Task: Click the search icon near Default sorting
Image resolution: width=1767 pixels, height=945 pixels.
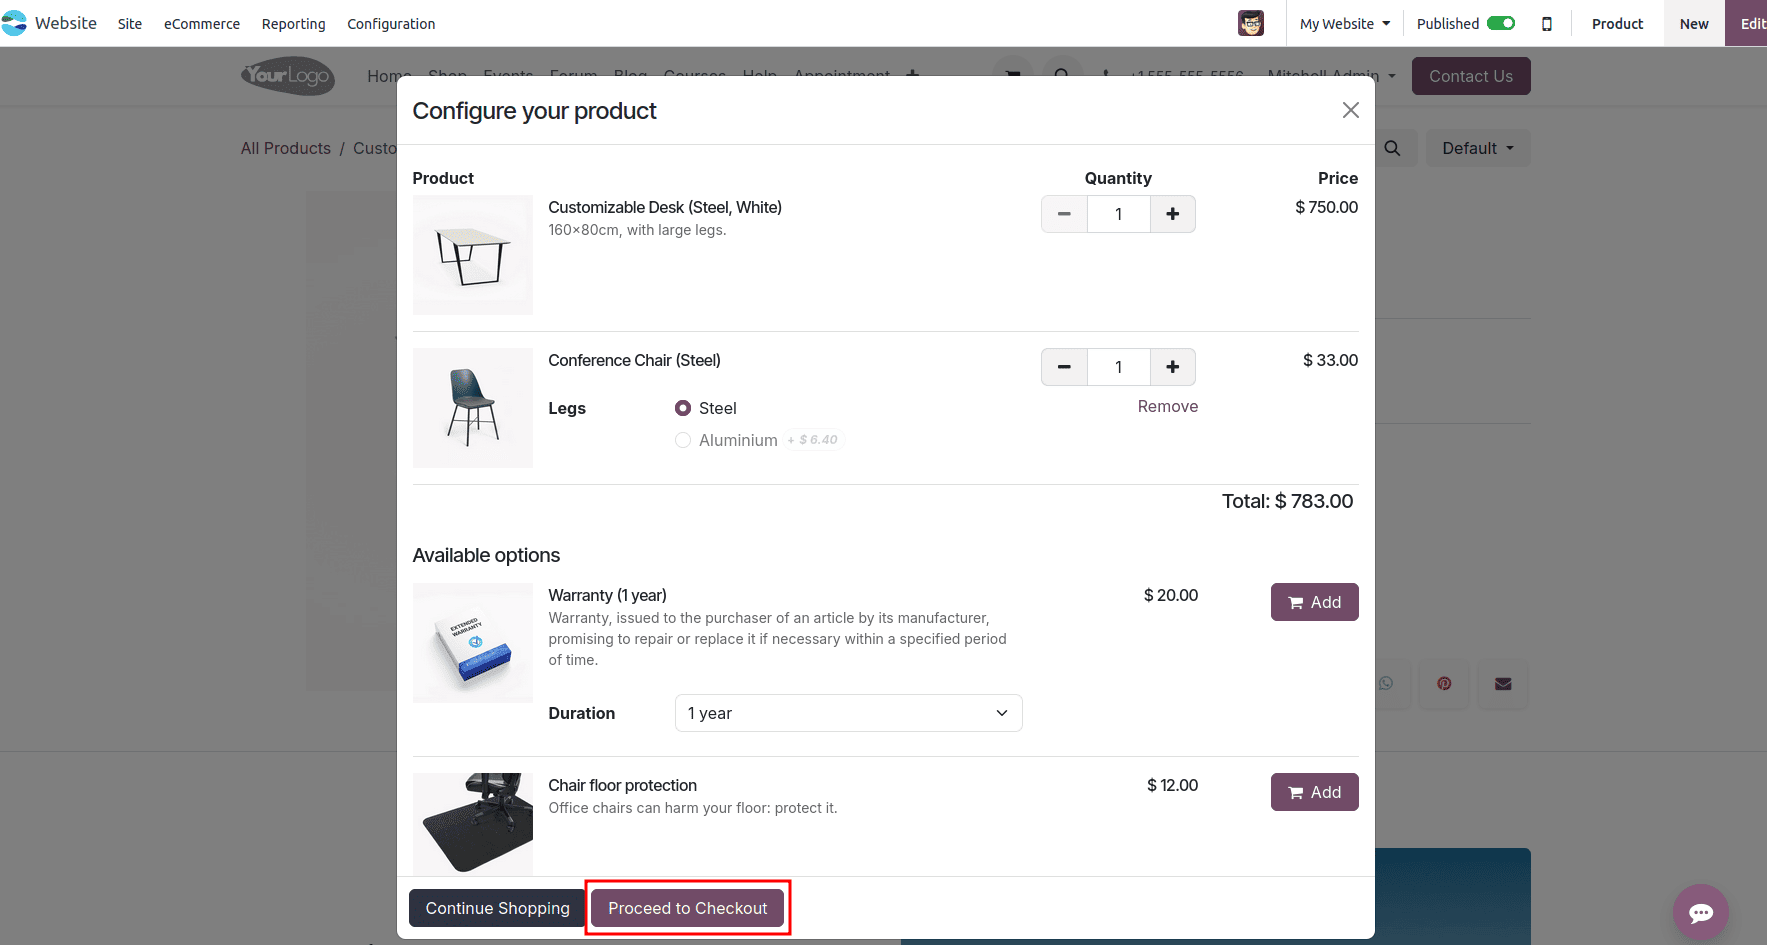Action: [x=1392, y=148]
